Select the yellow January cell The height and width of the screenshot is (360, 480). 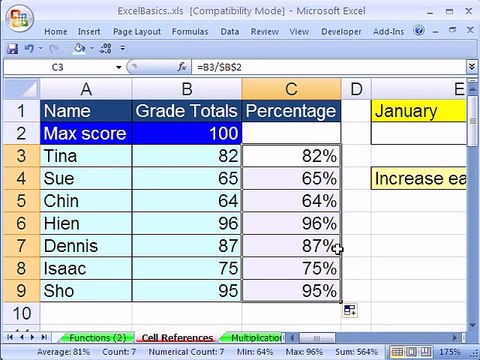pos(419,111)
